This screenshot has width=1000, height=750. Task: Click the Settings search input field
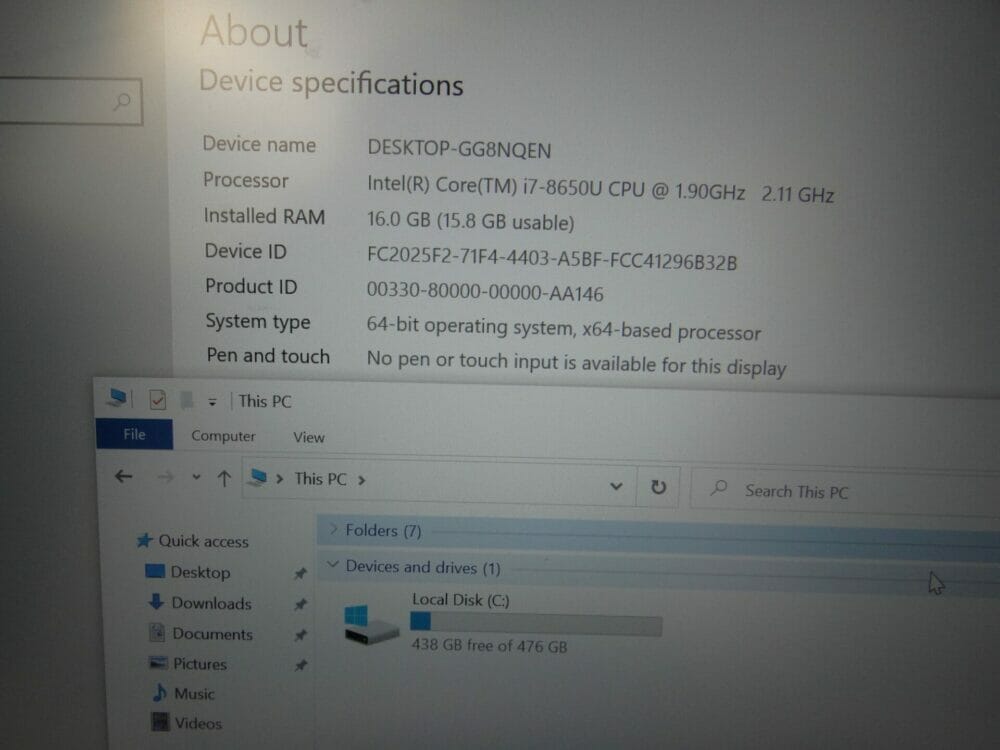pos(69,101)
